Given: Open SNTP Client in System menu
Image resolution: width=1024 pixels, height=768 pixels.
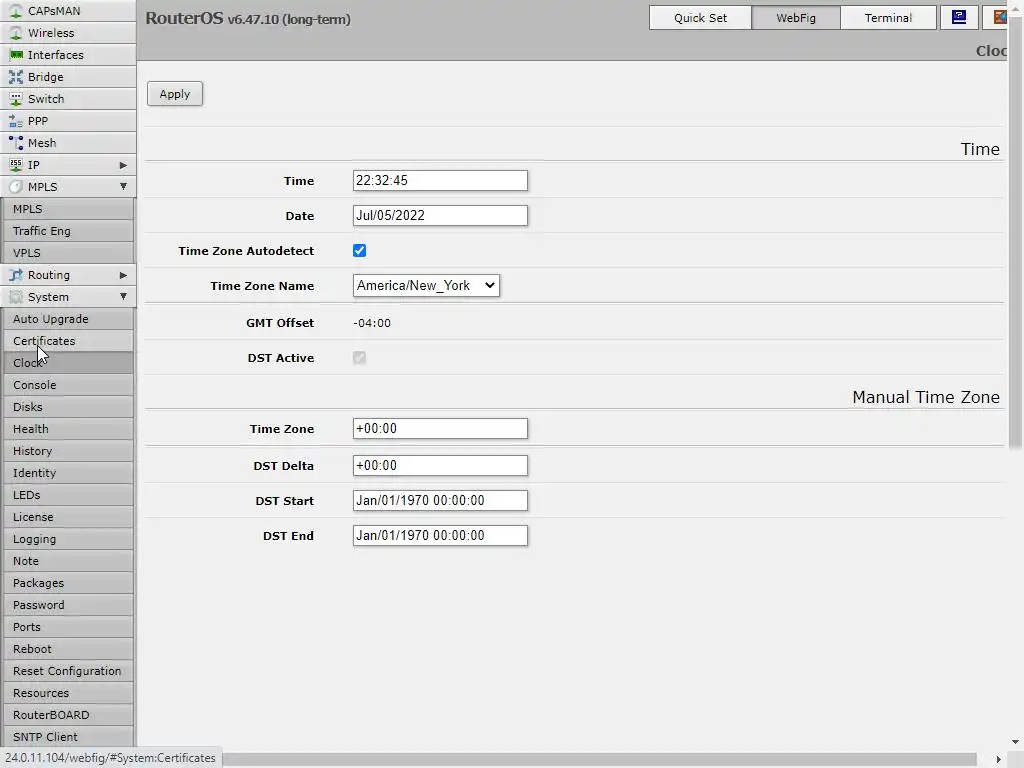Looking at the screenshot, I should [x=69, y=737].
